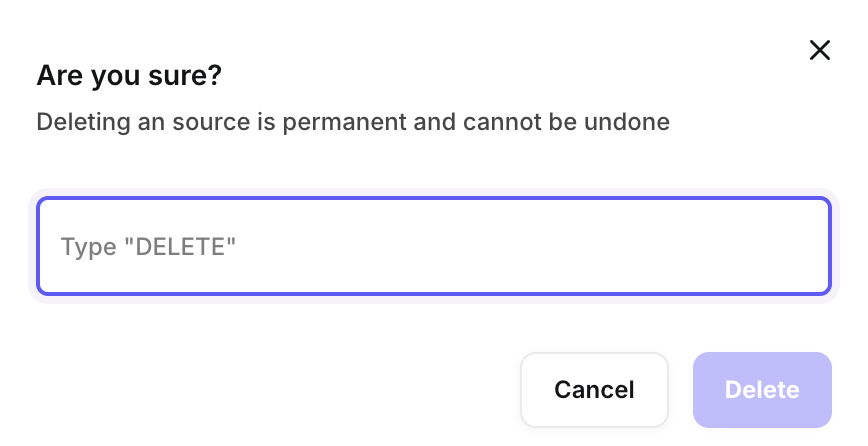Confirm deletion with the Delete button
The width and height of the screenshot is (868, 446).
point(762,390)
